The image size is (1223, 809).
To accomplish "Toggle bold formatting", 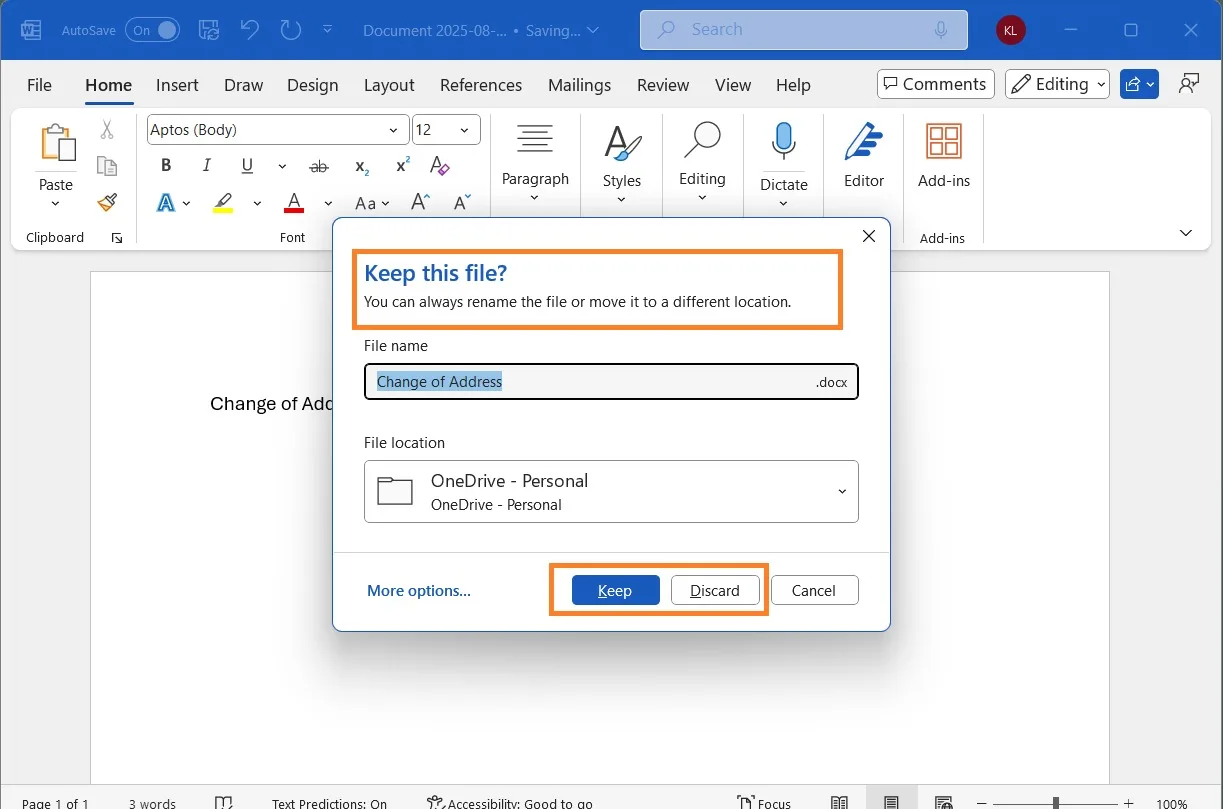I will click(x=166, y=165).
